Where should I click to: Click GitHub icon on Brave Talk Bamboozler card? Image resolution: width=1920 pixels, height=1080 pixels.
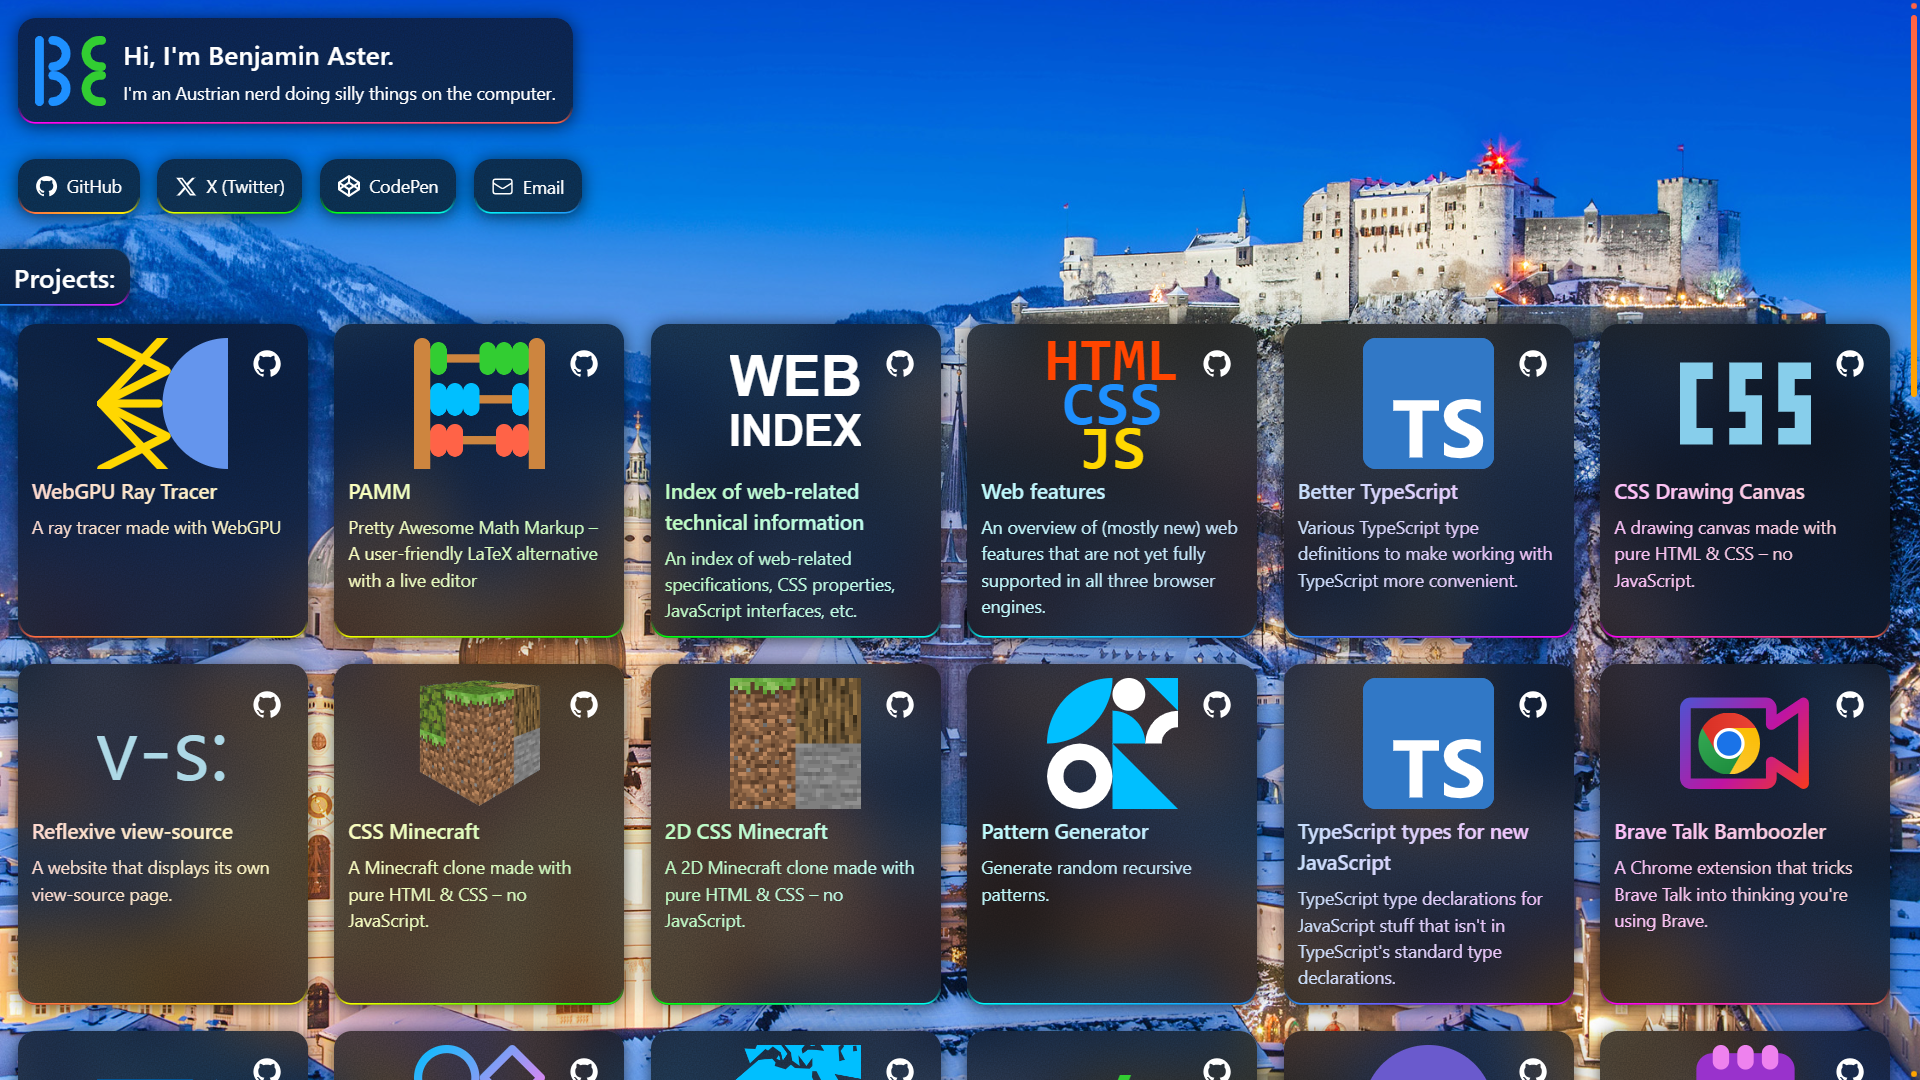pyautogui.click(x=1850, y=705)
